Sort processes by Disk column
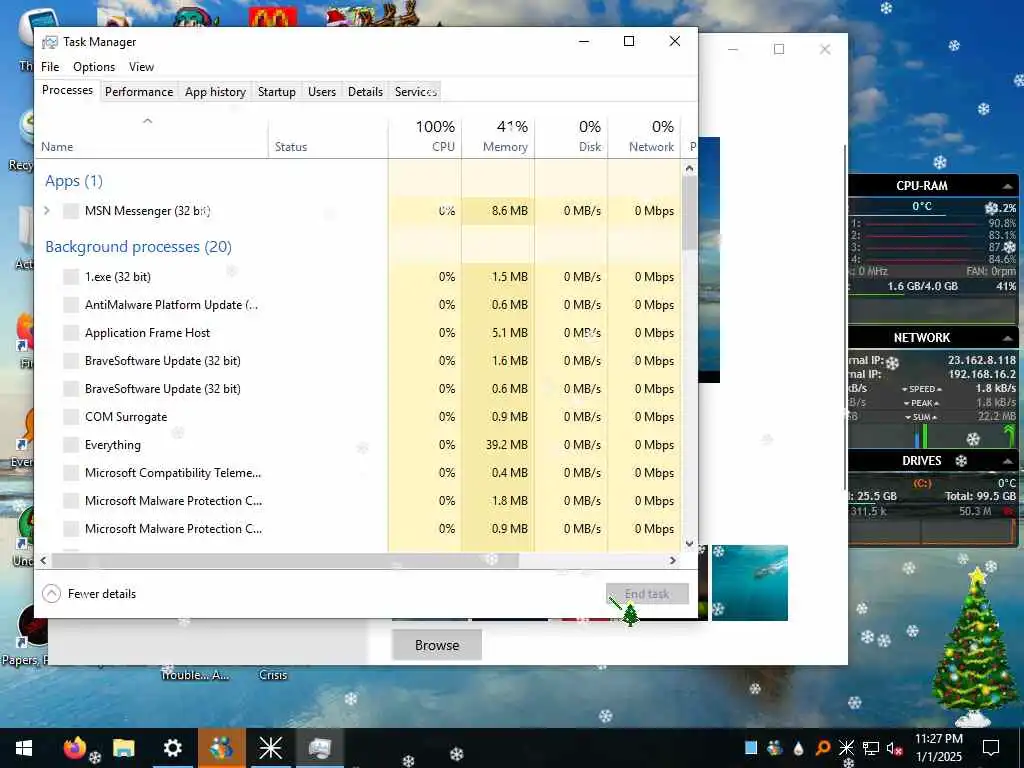This screenshot has height=768, width=1024. coord(571,138)
